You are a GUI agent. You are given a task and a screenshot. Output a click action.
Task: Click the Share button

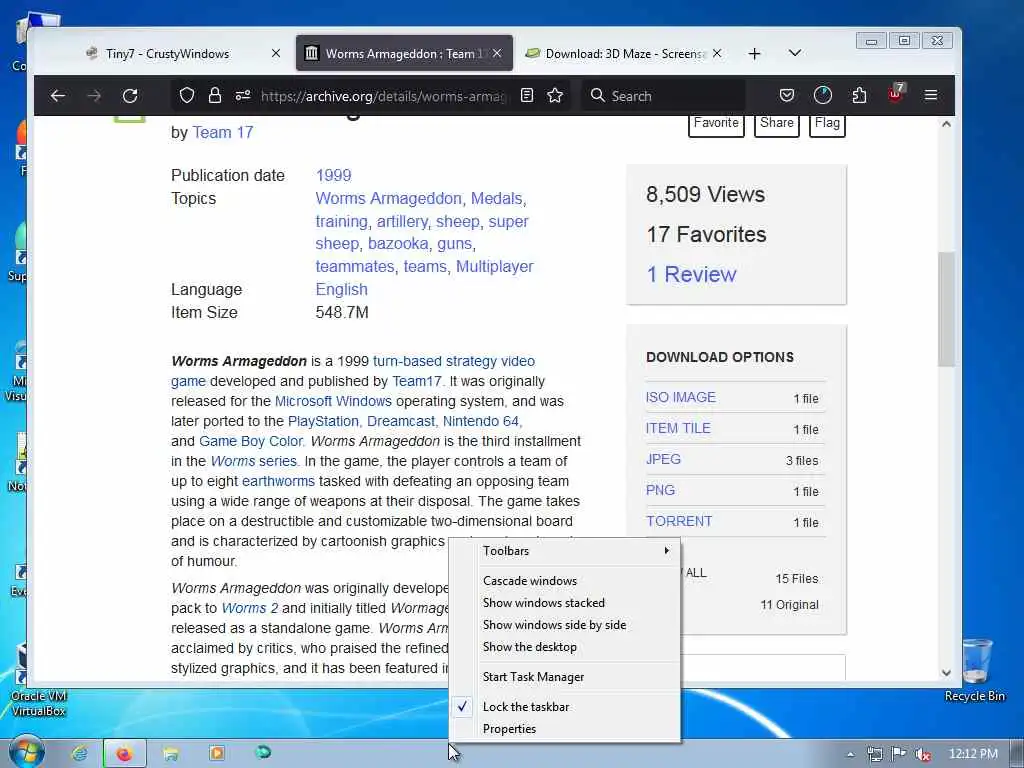tap(776, 123)
